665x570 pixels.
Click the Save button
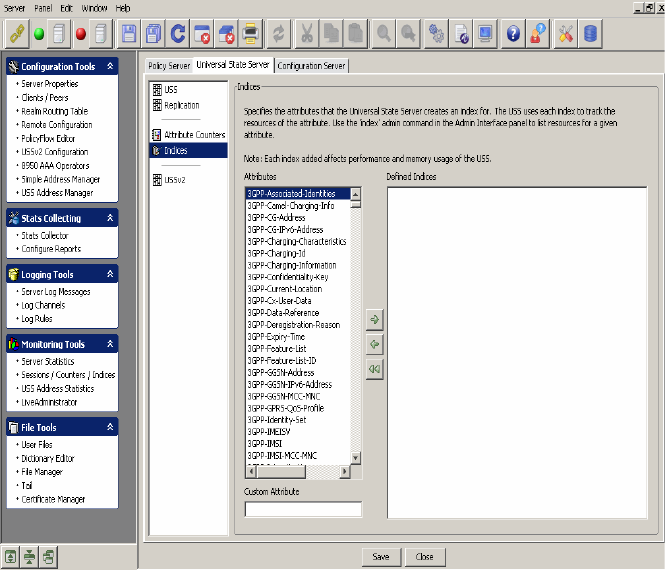tap(380, 556)
